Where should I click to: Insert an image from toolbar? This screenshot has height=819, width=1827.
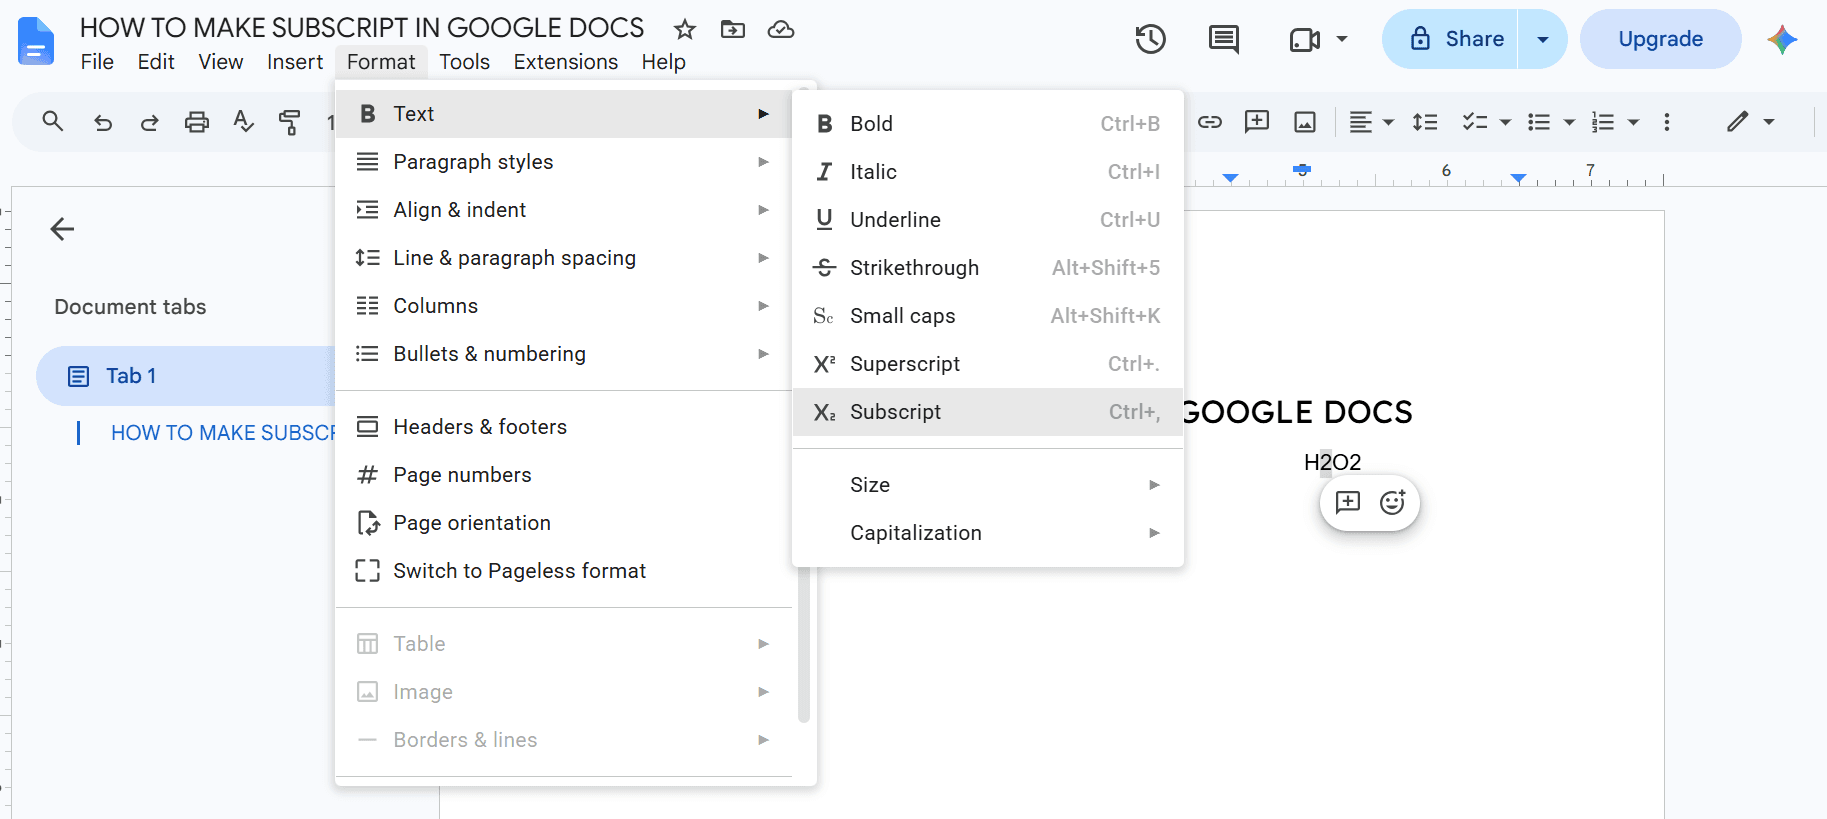[x=1305, y=122]
